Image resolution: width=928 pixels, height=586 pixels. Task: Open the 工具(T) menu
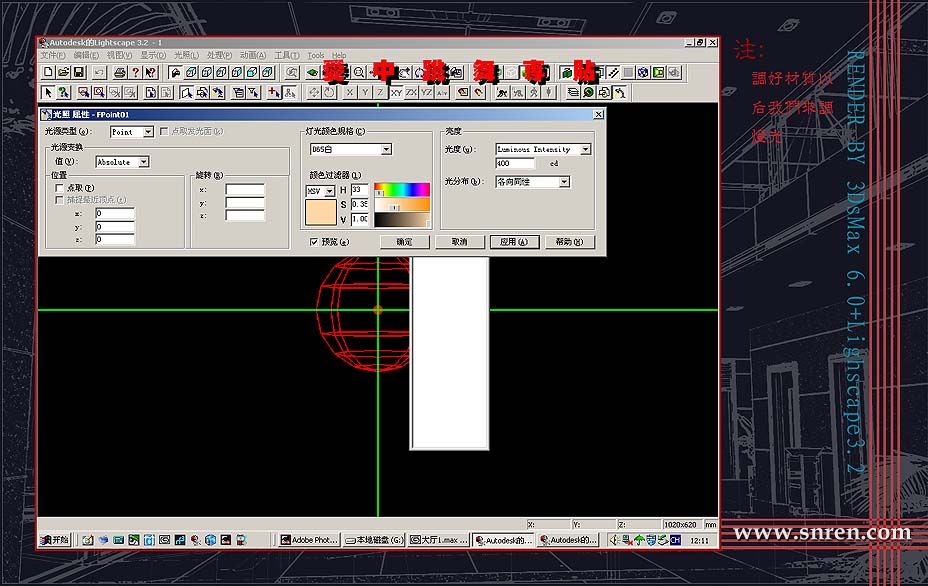(x=286, y=55)
